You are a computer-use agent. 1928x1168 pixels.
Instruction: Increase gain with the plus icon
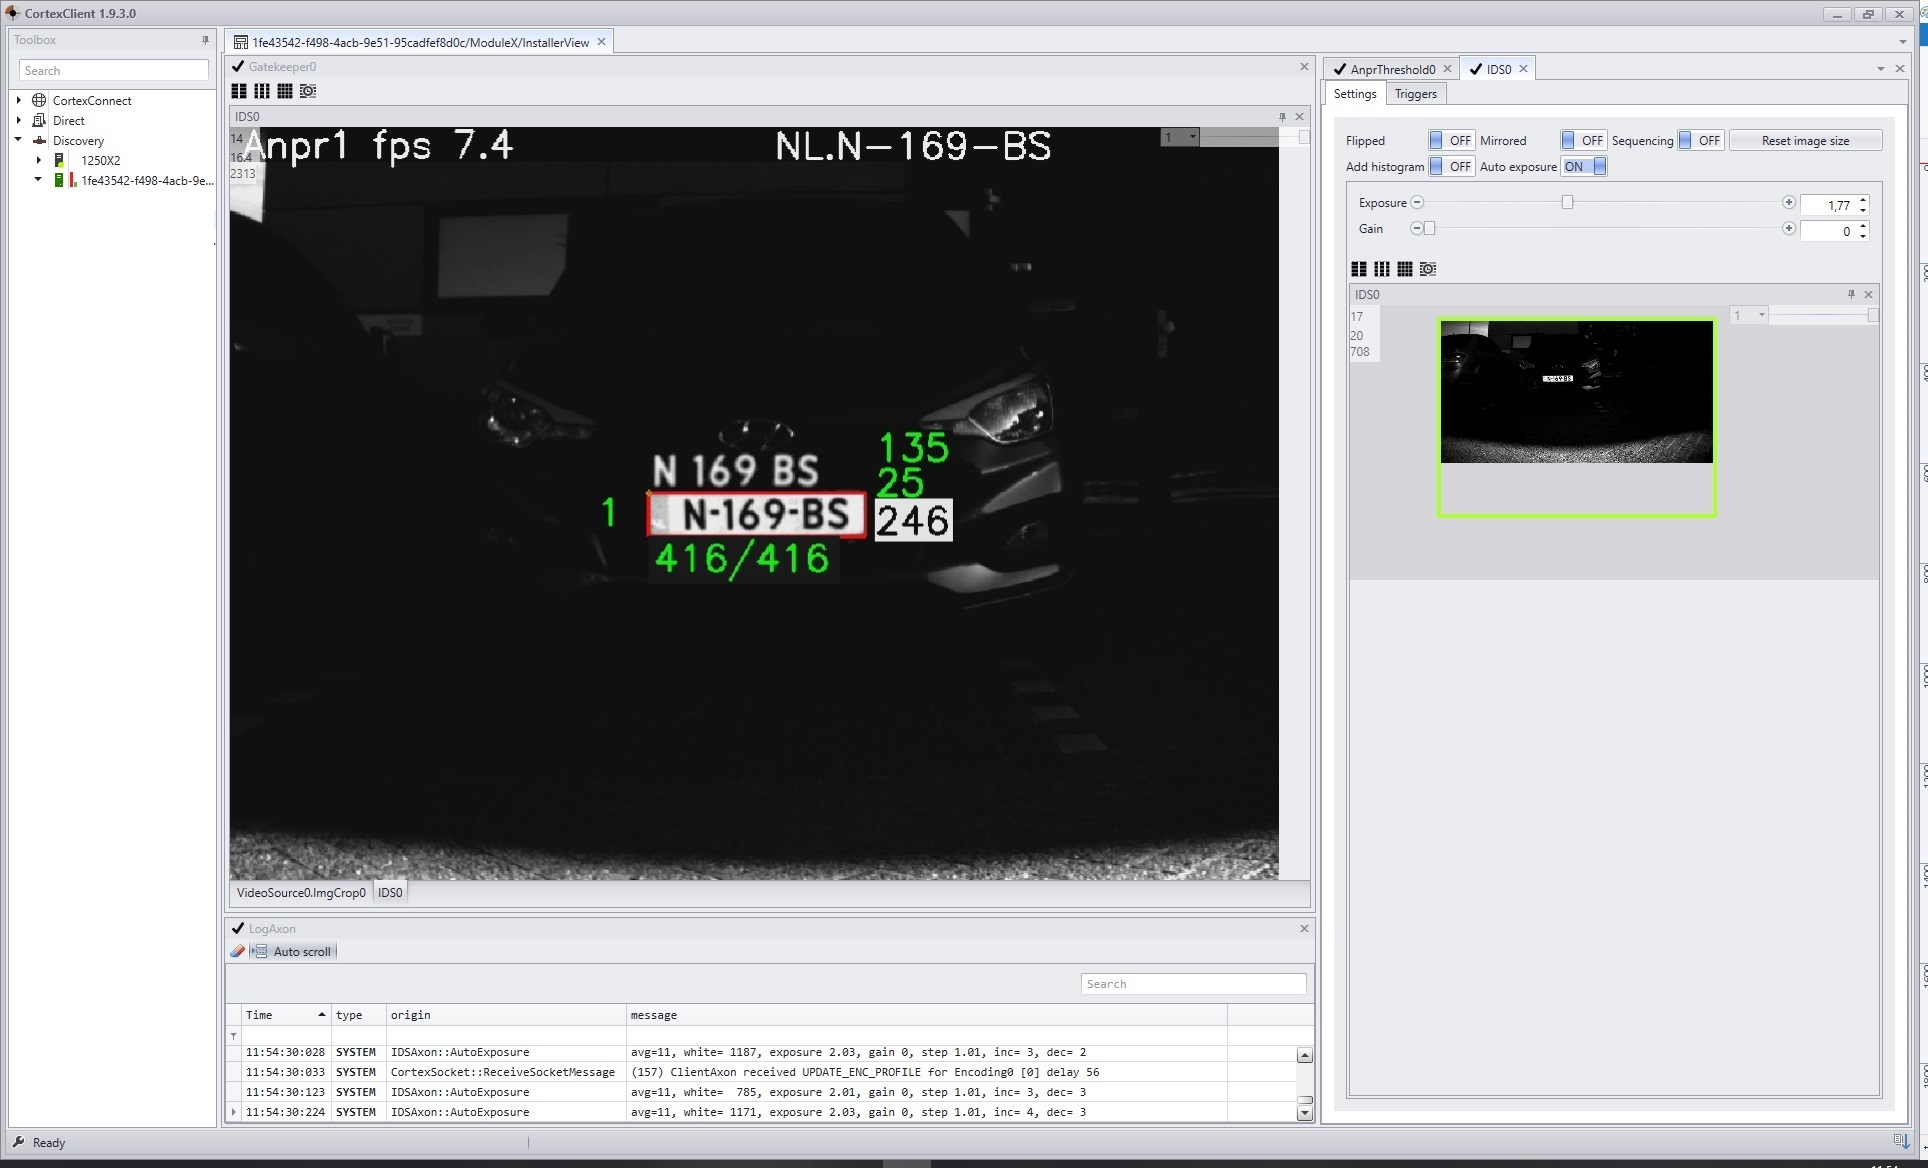point(1789,229)
